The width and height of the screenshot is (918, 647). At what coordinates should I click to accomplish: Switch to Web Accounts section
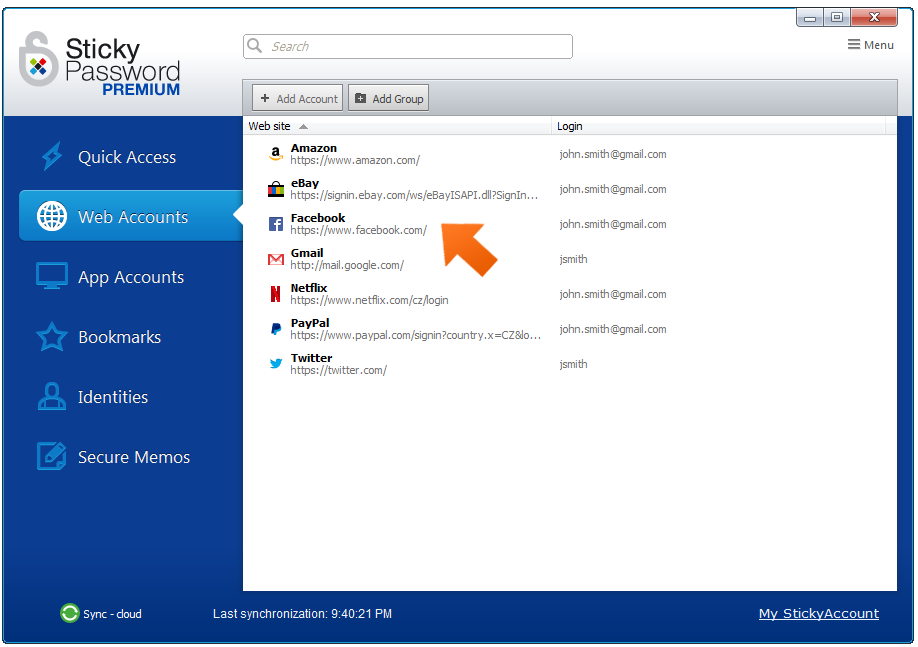click(x=131, y=216)
